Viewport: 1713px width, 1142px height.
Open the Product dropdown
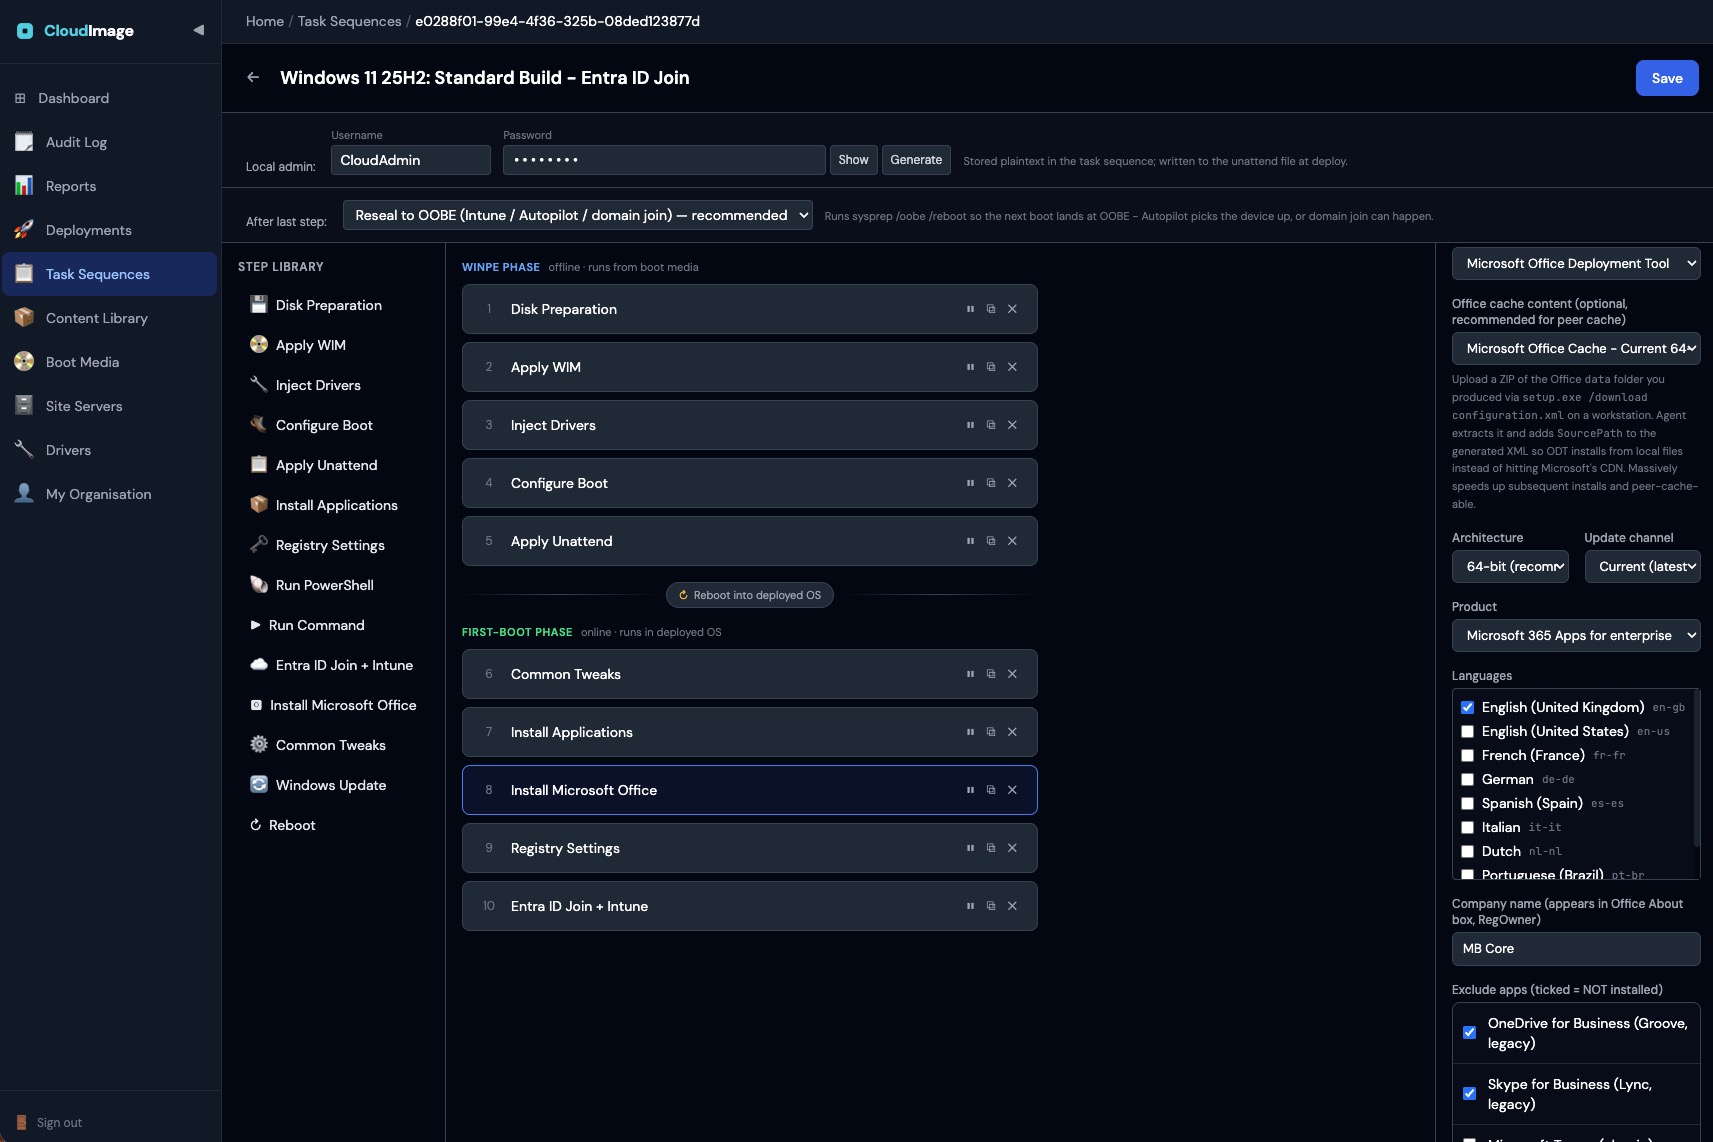pyautogui.click(x=1576, y=635)
